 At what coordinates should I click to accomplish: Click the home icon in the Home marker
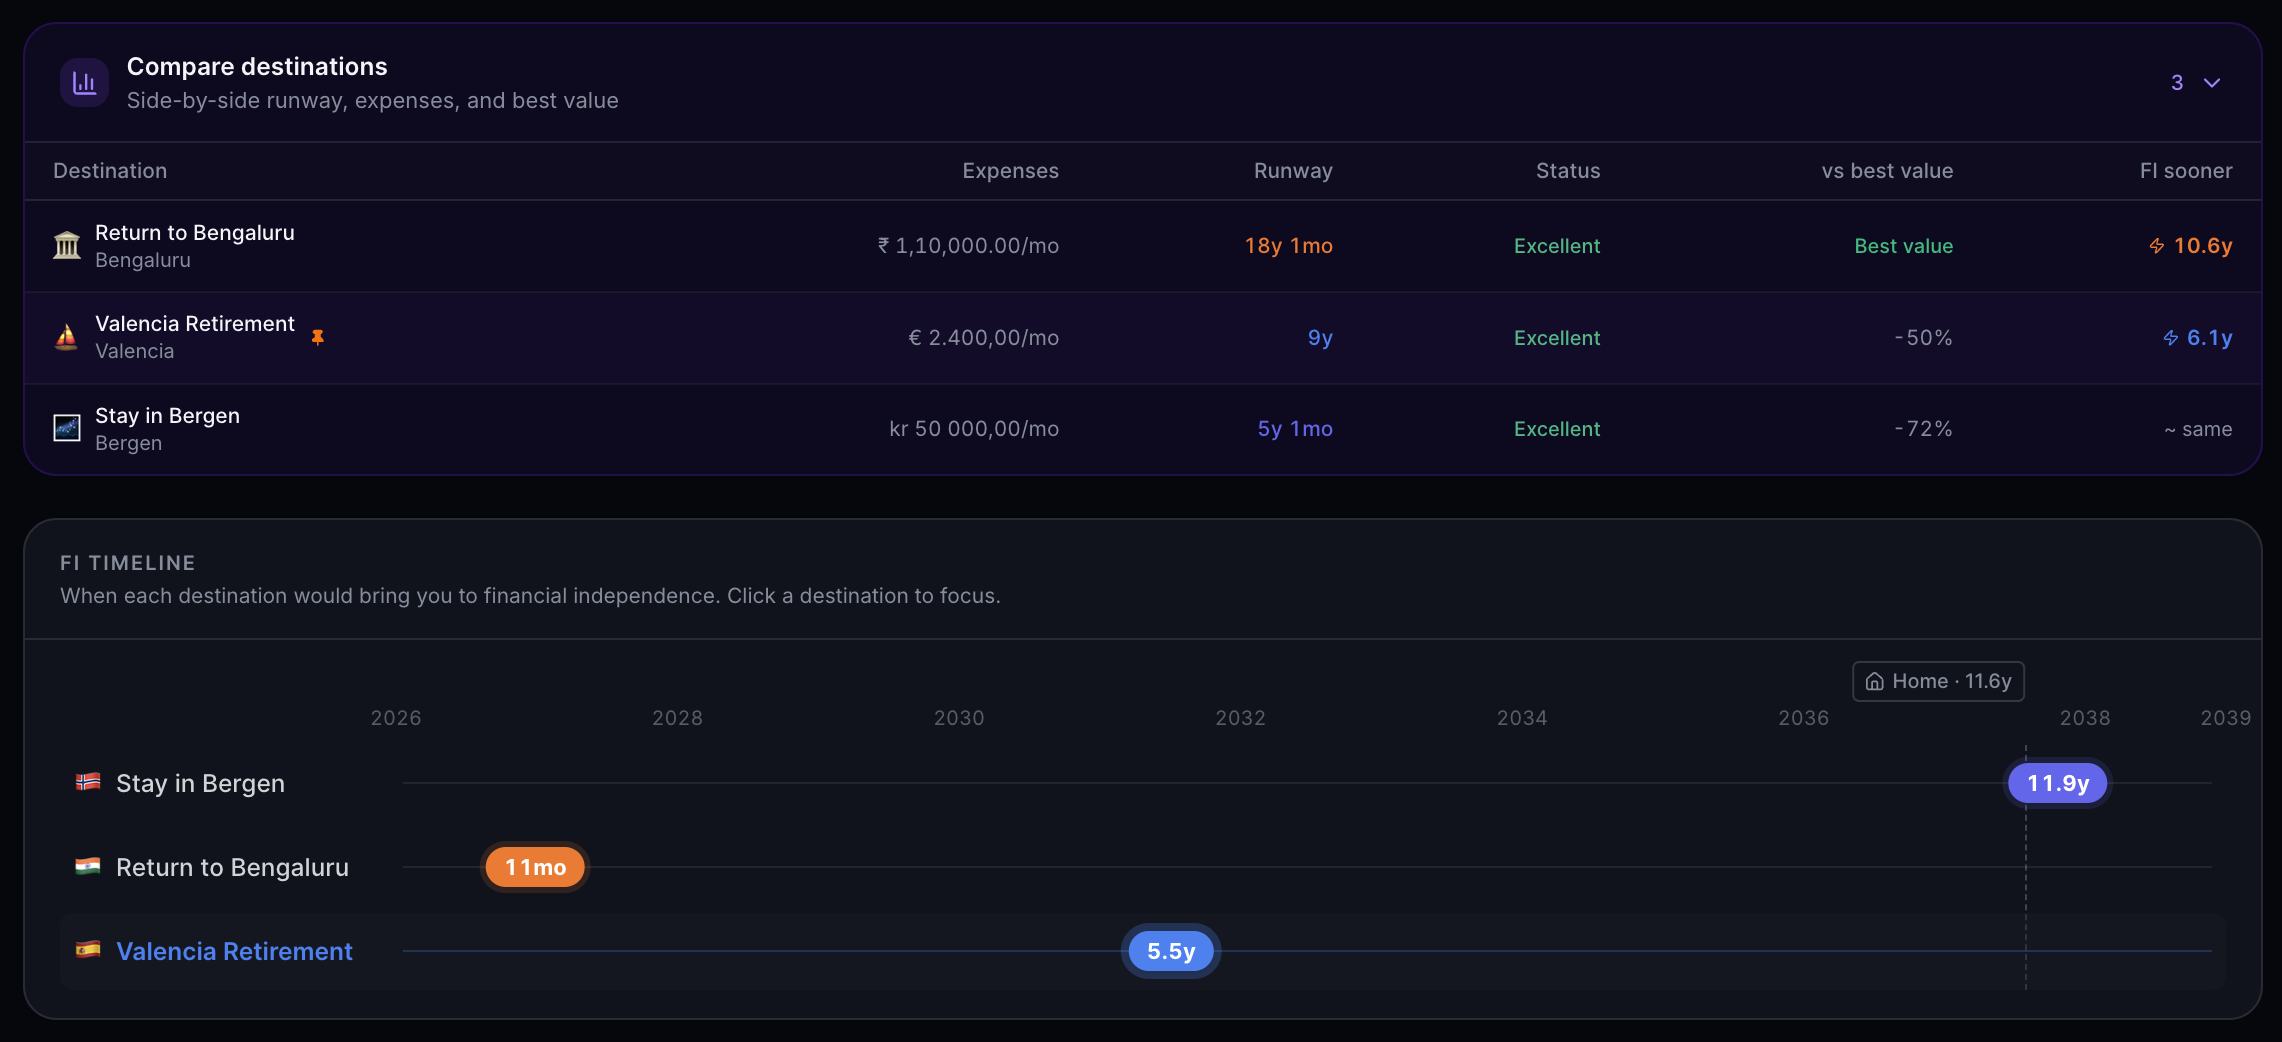tap(1875, 682)
